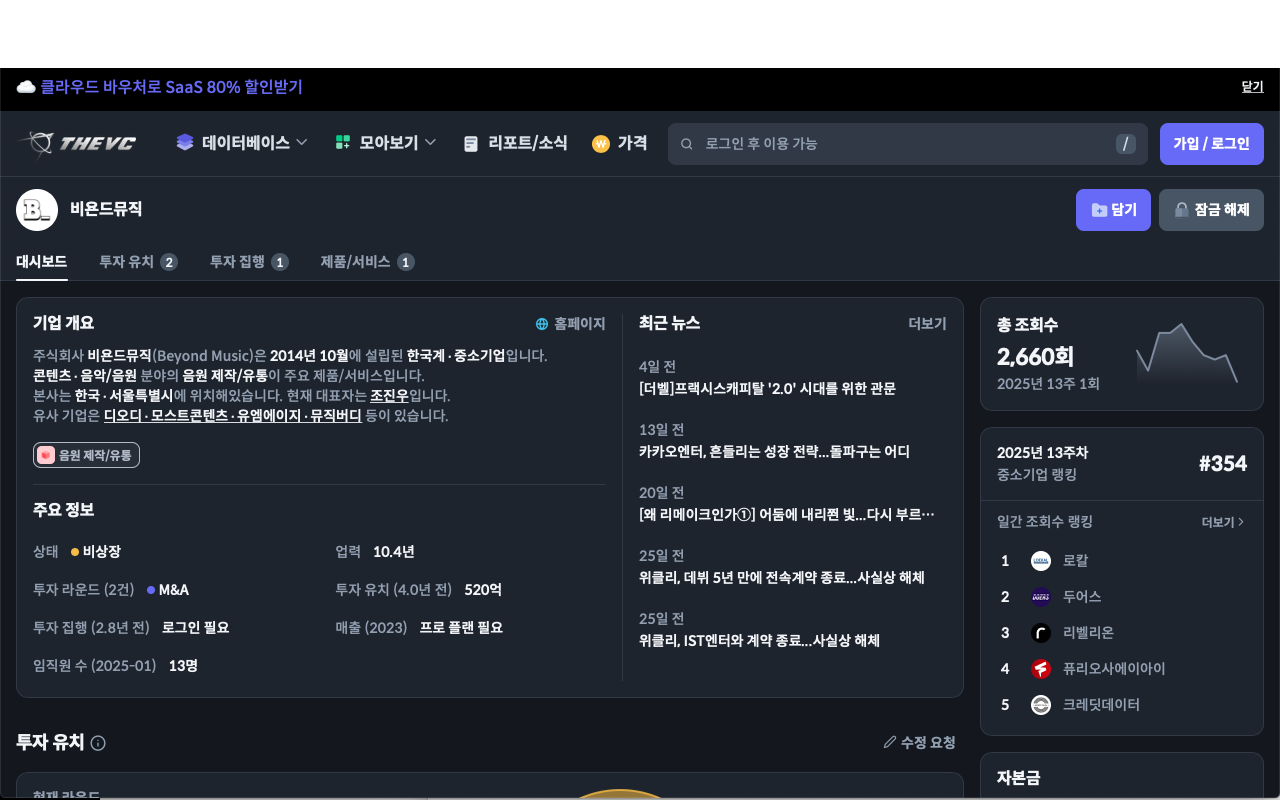Click the pencil icon of 수정 요청
The image size is (1280, 800).
coord(890,742)
